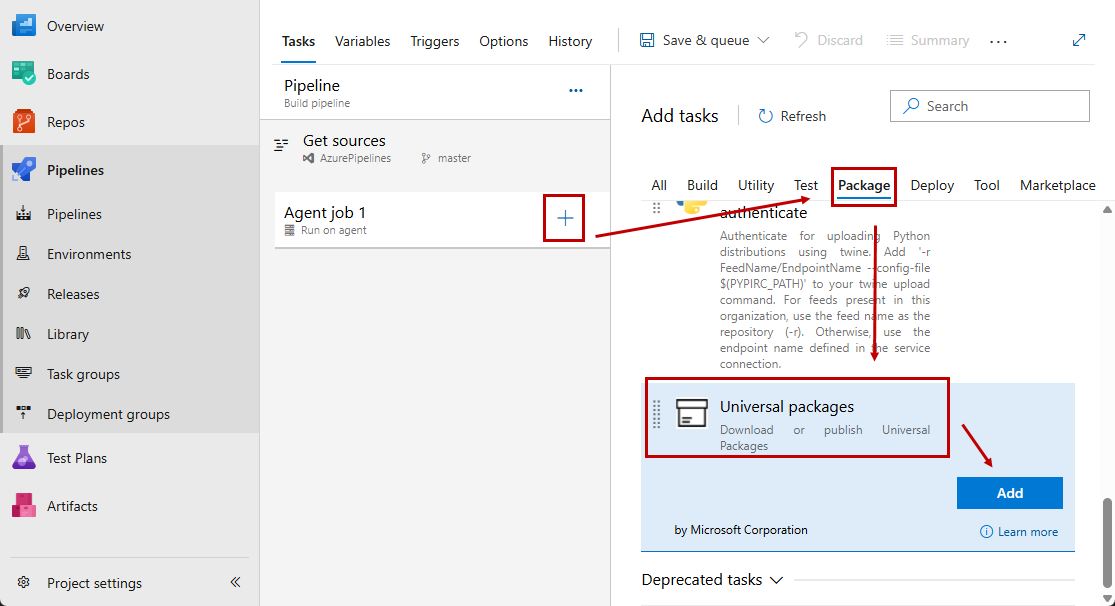The width and height of the screenshot is (1115, 606).
Task: Select the Test task category tab
Action: coord(806,185)
